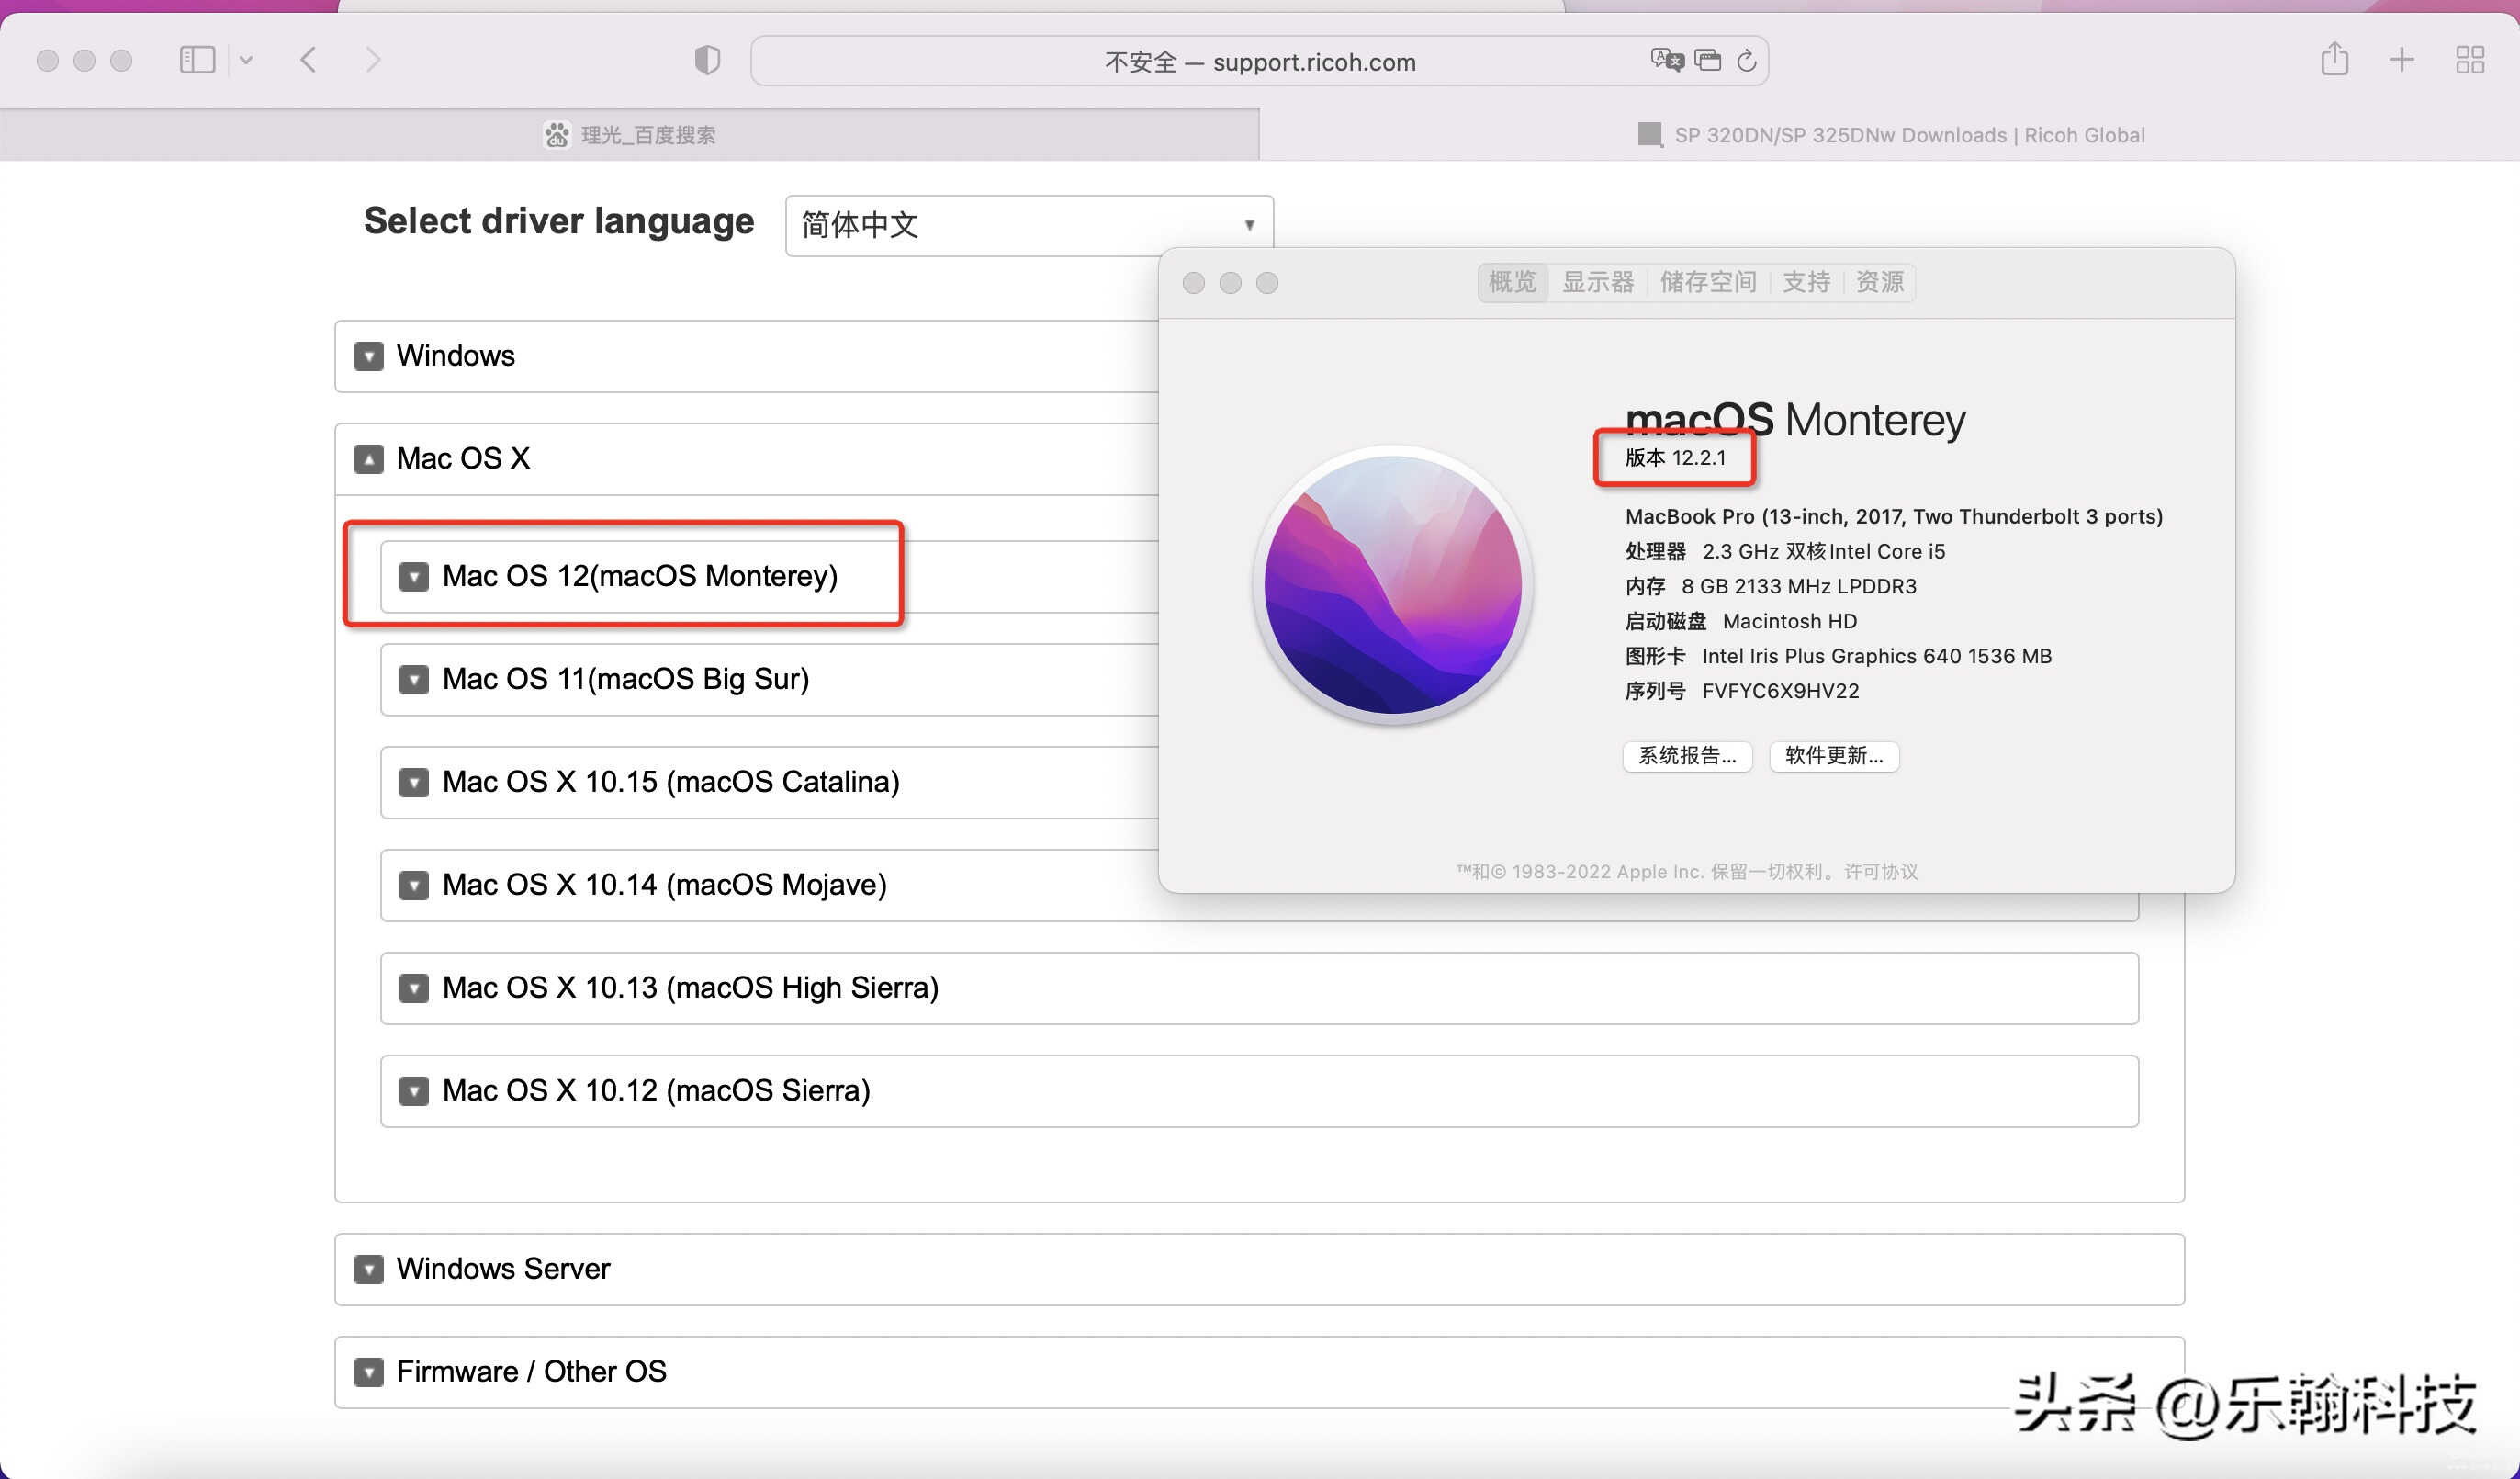Click the 8 GB 2133 MHz LPDDR3 text
2520x1479 pixels.
click(x=1799, y=587)
